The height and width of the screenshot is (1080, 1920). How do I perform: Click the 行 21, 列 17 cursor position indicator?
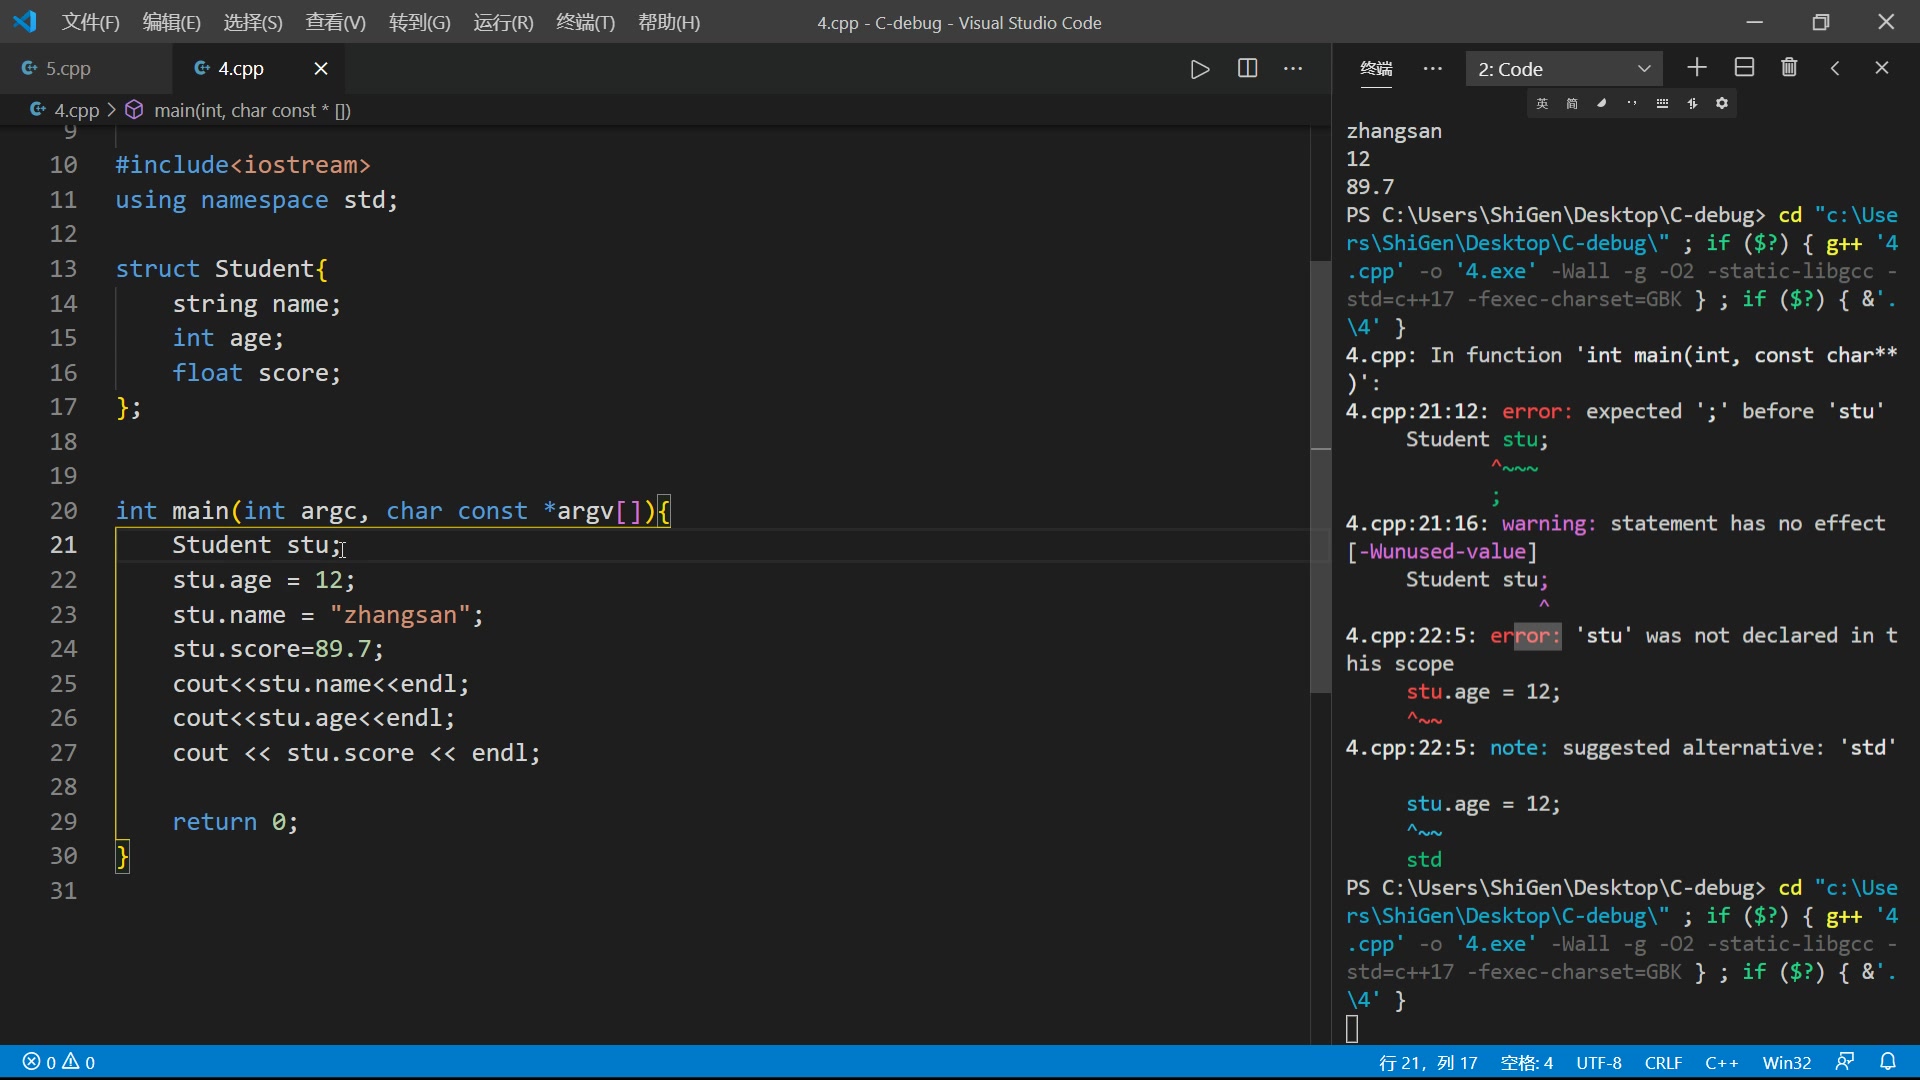point(1428,1062)
